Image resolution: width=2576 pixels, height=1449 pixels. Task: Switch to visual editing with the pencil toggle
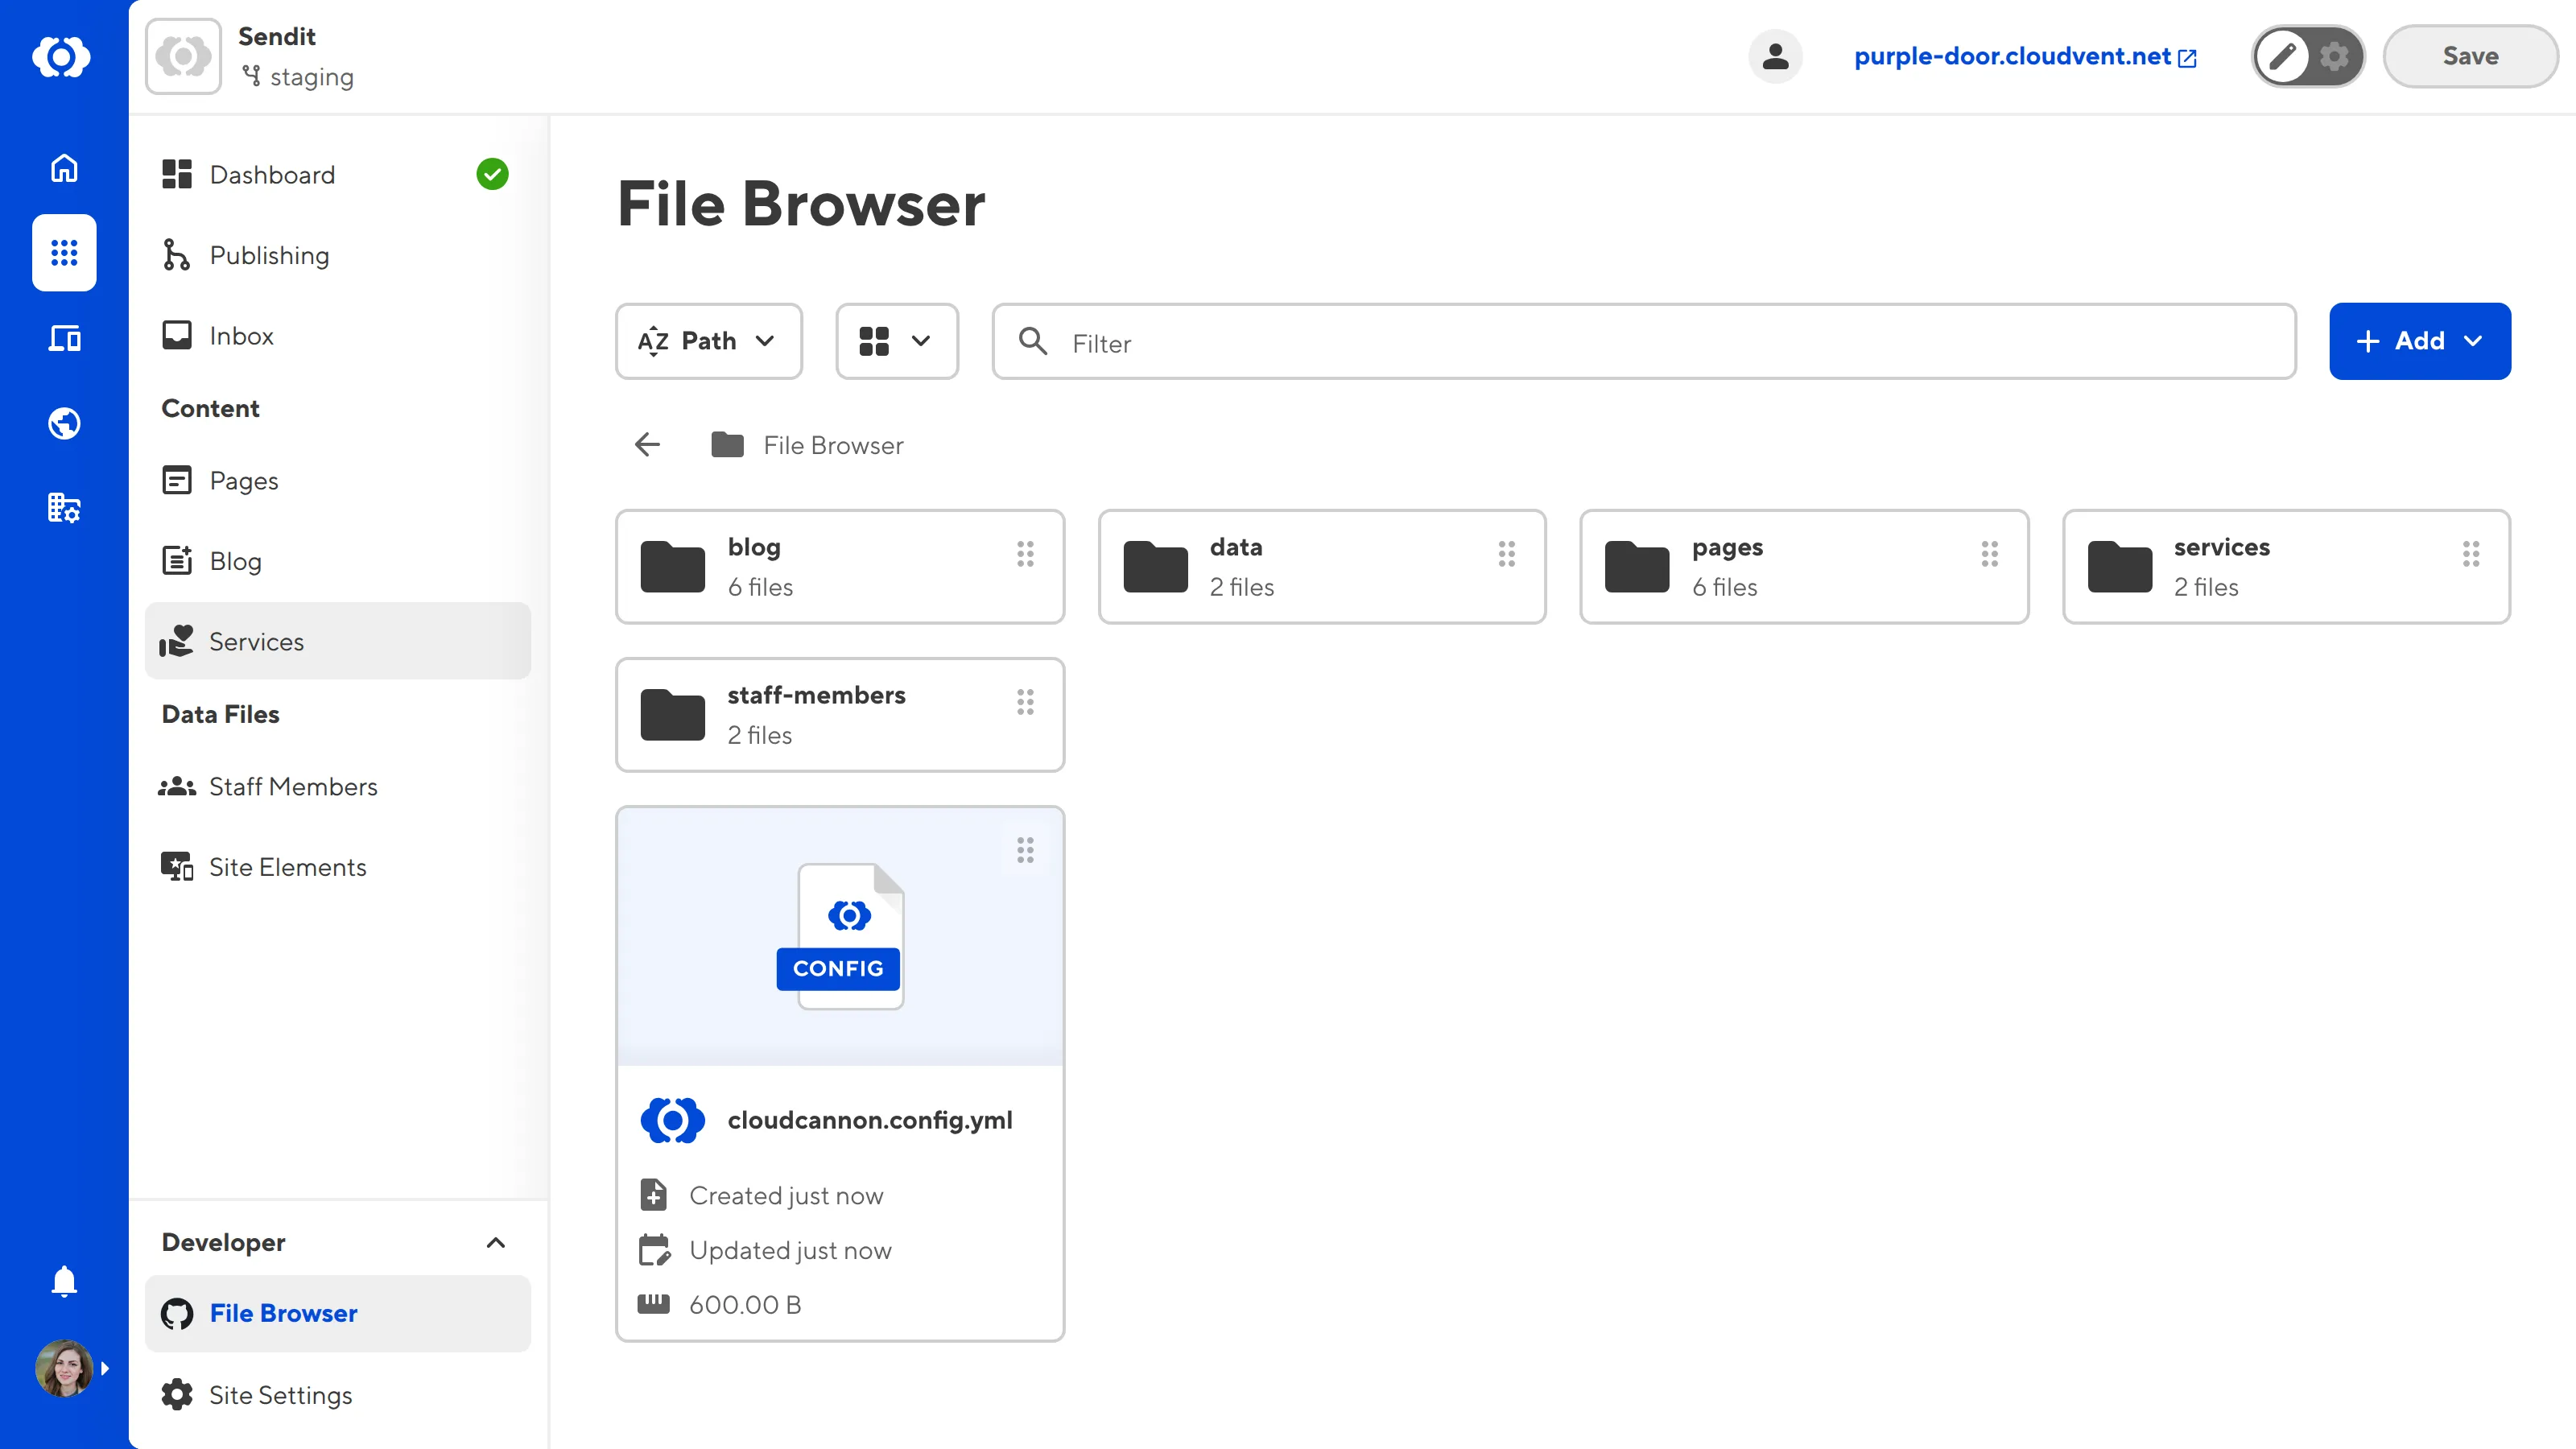click(x=2284, y=56)
